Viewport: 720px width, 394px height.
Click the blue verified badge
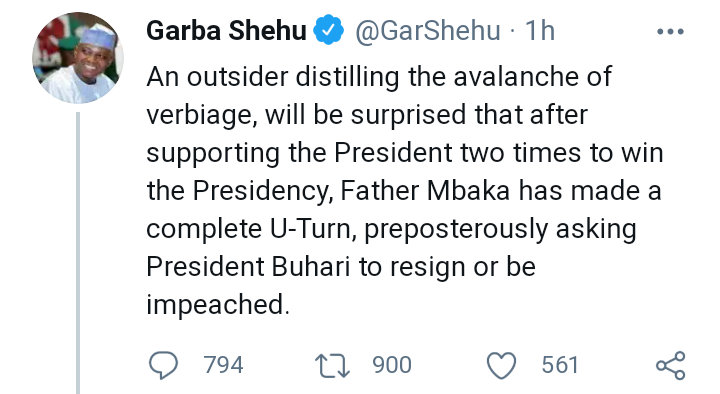[328, 30]
